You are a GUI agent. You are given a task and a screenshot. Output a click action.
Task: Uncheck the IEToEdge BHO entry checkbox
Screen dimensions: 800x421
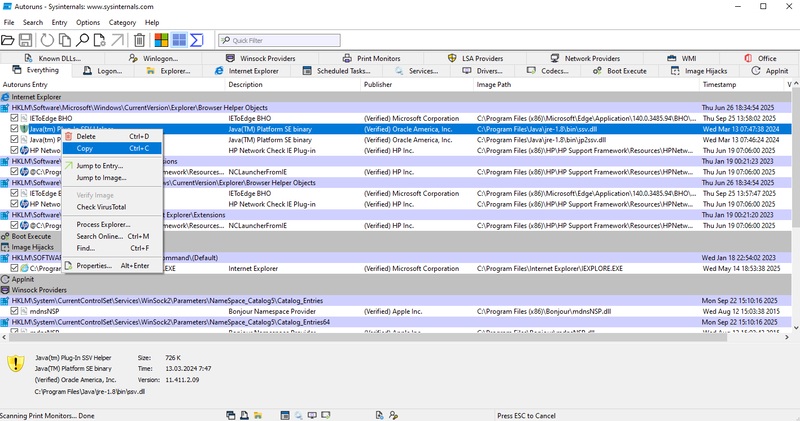point(14,118)
